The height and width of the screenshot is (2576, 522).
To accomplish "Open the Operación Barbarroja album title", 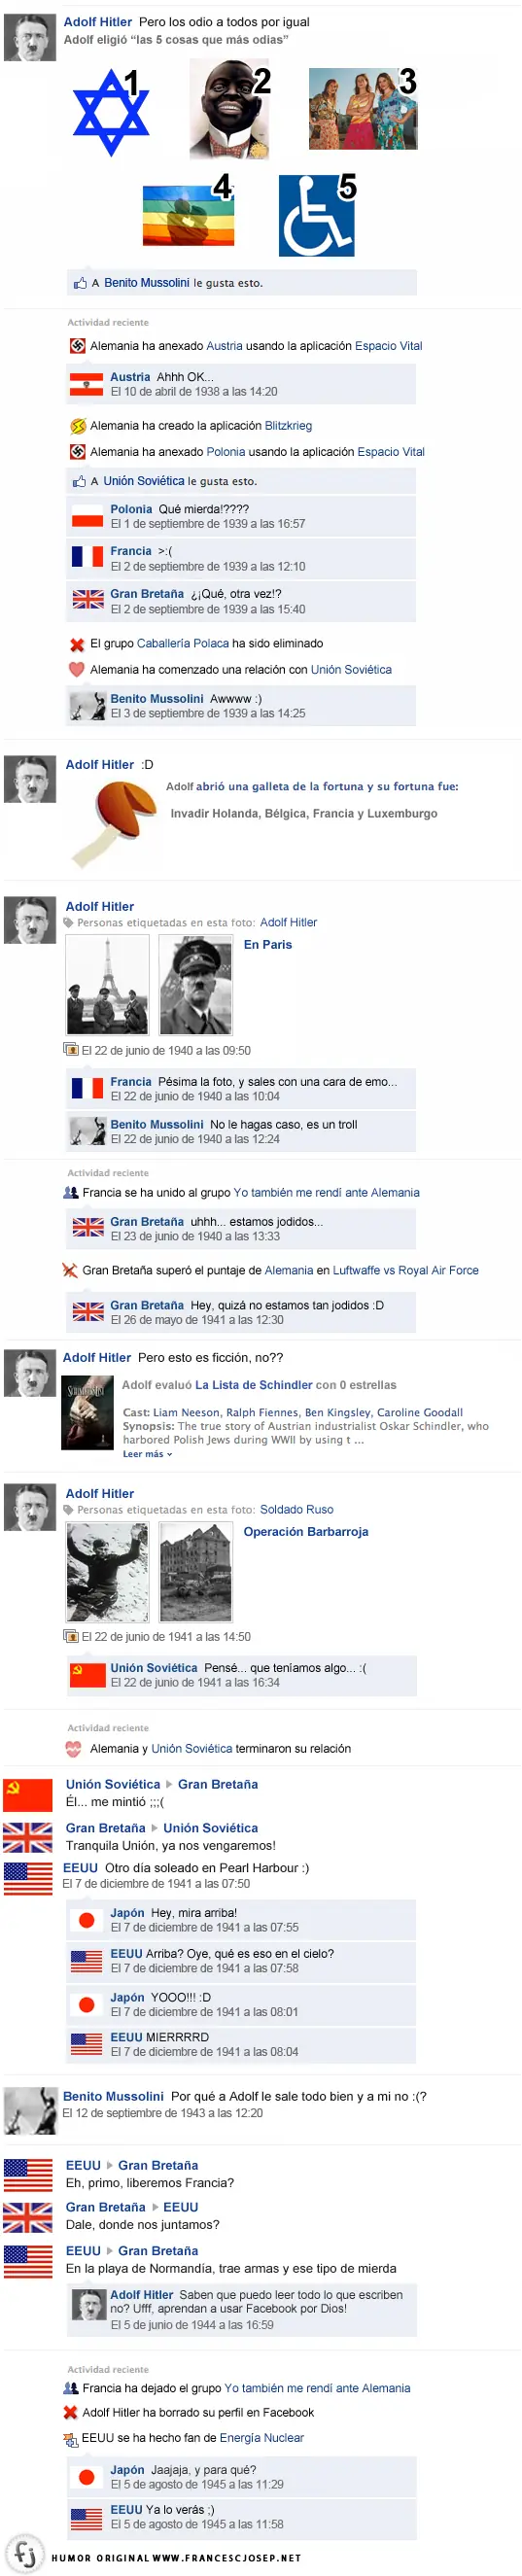I will point(306,1532).
